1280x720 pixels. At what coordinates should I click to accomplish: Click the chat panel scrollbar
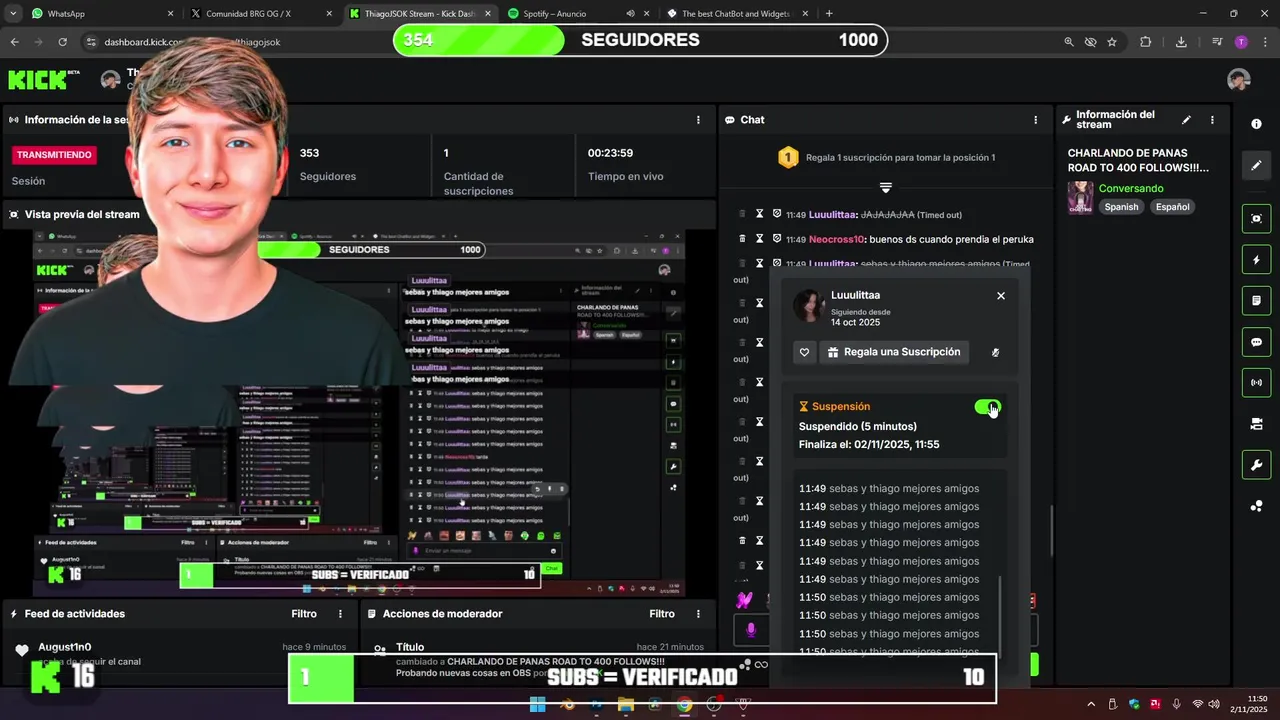click(x=1051, y=531)
